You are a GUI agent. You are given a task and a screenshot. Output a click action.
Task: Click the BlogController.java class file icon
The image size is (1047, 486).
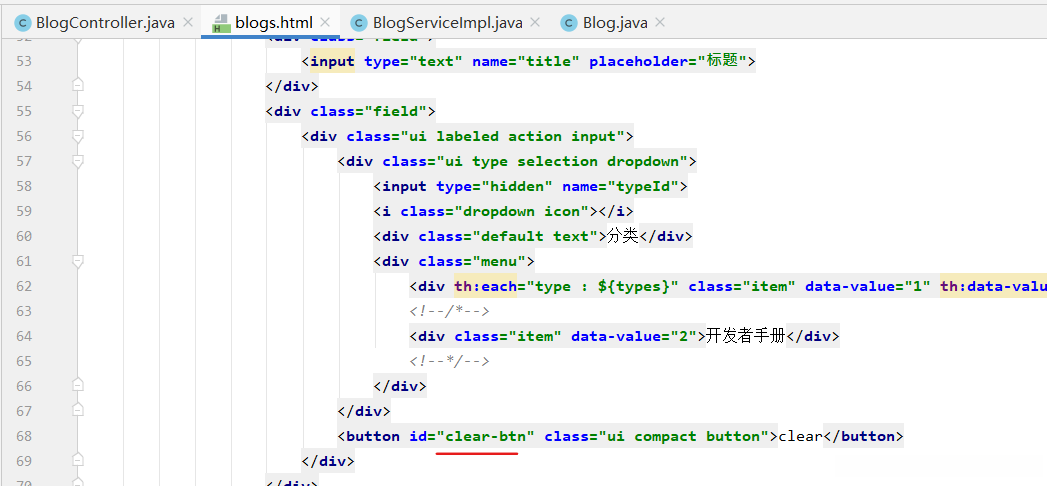pos(23,23)
